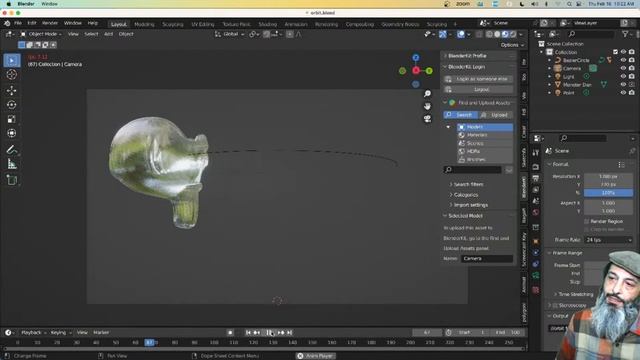This screenshot has width=640, height=360.
Task: Open the Output properties tab icon
Action: 536,178
